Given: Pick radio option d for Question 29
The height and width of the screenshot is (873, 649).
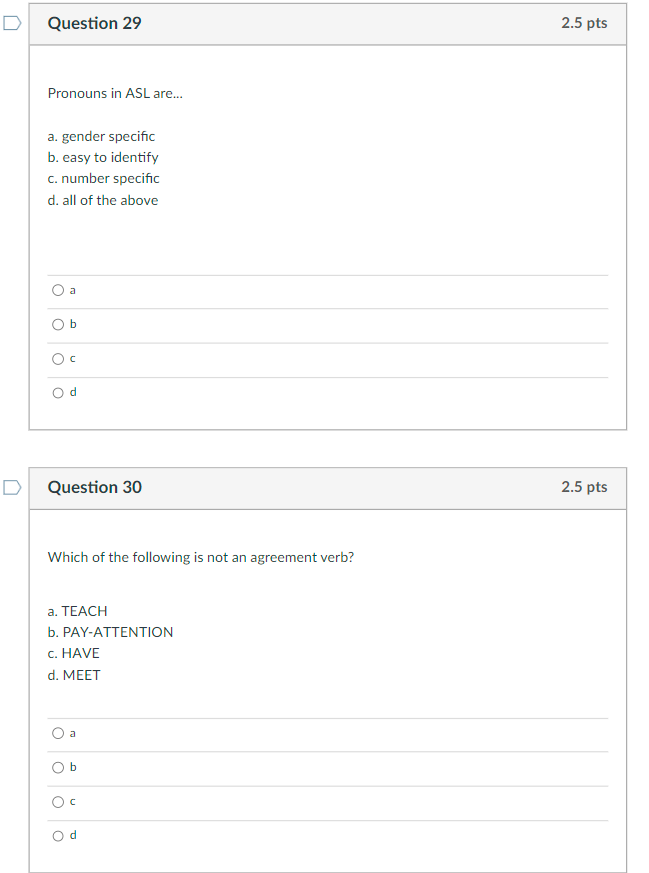Looking at the screenshot, I should [58, 393].
